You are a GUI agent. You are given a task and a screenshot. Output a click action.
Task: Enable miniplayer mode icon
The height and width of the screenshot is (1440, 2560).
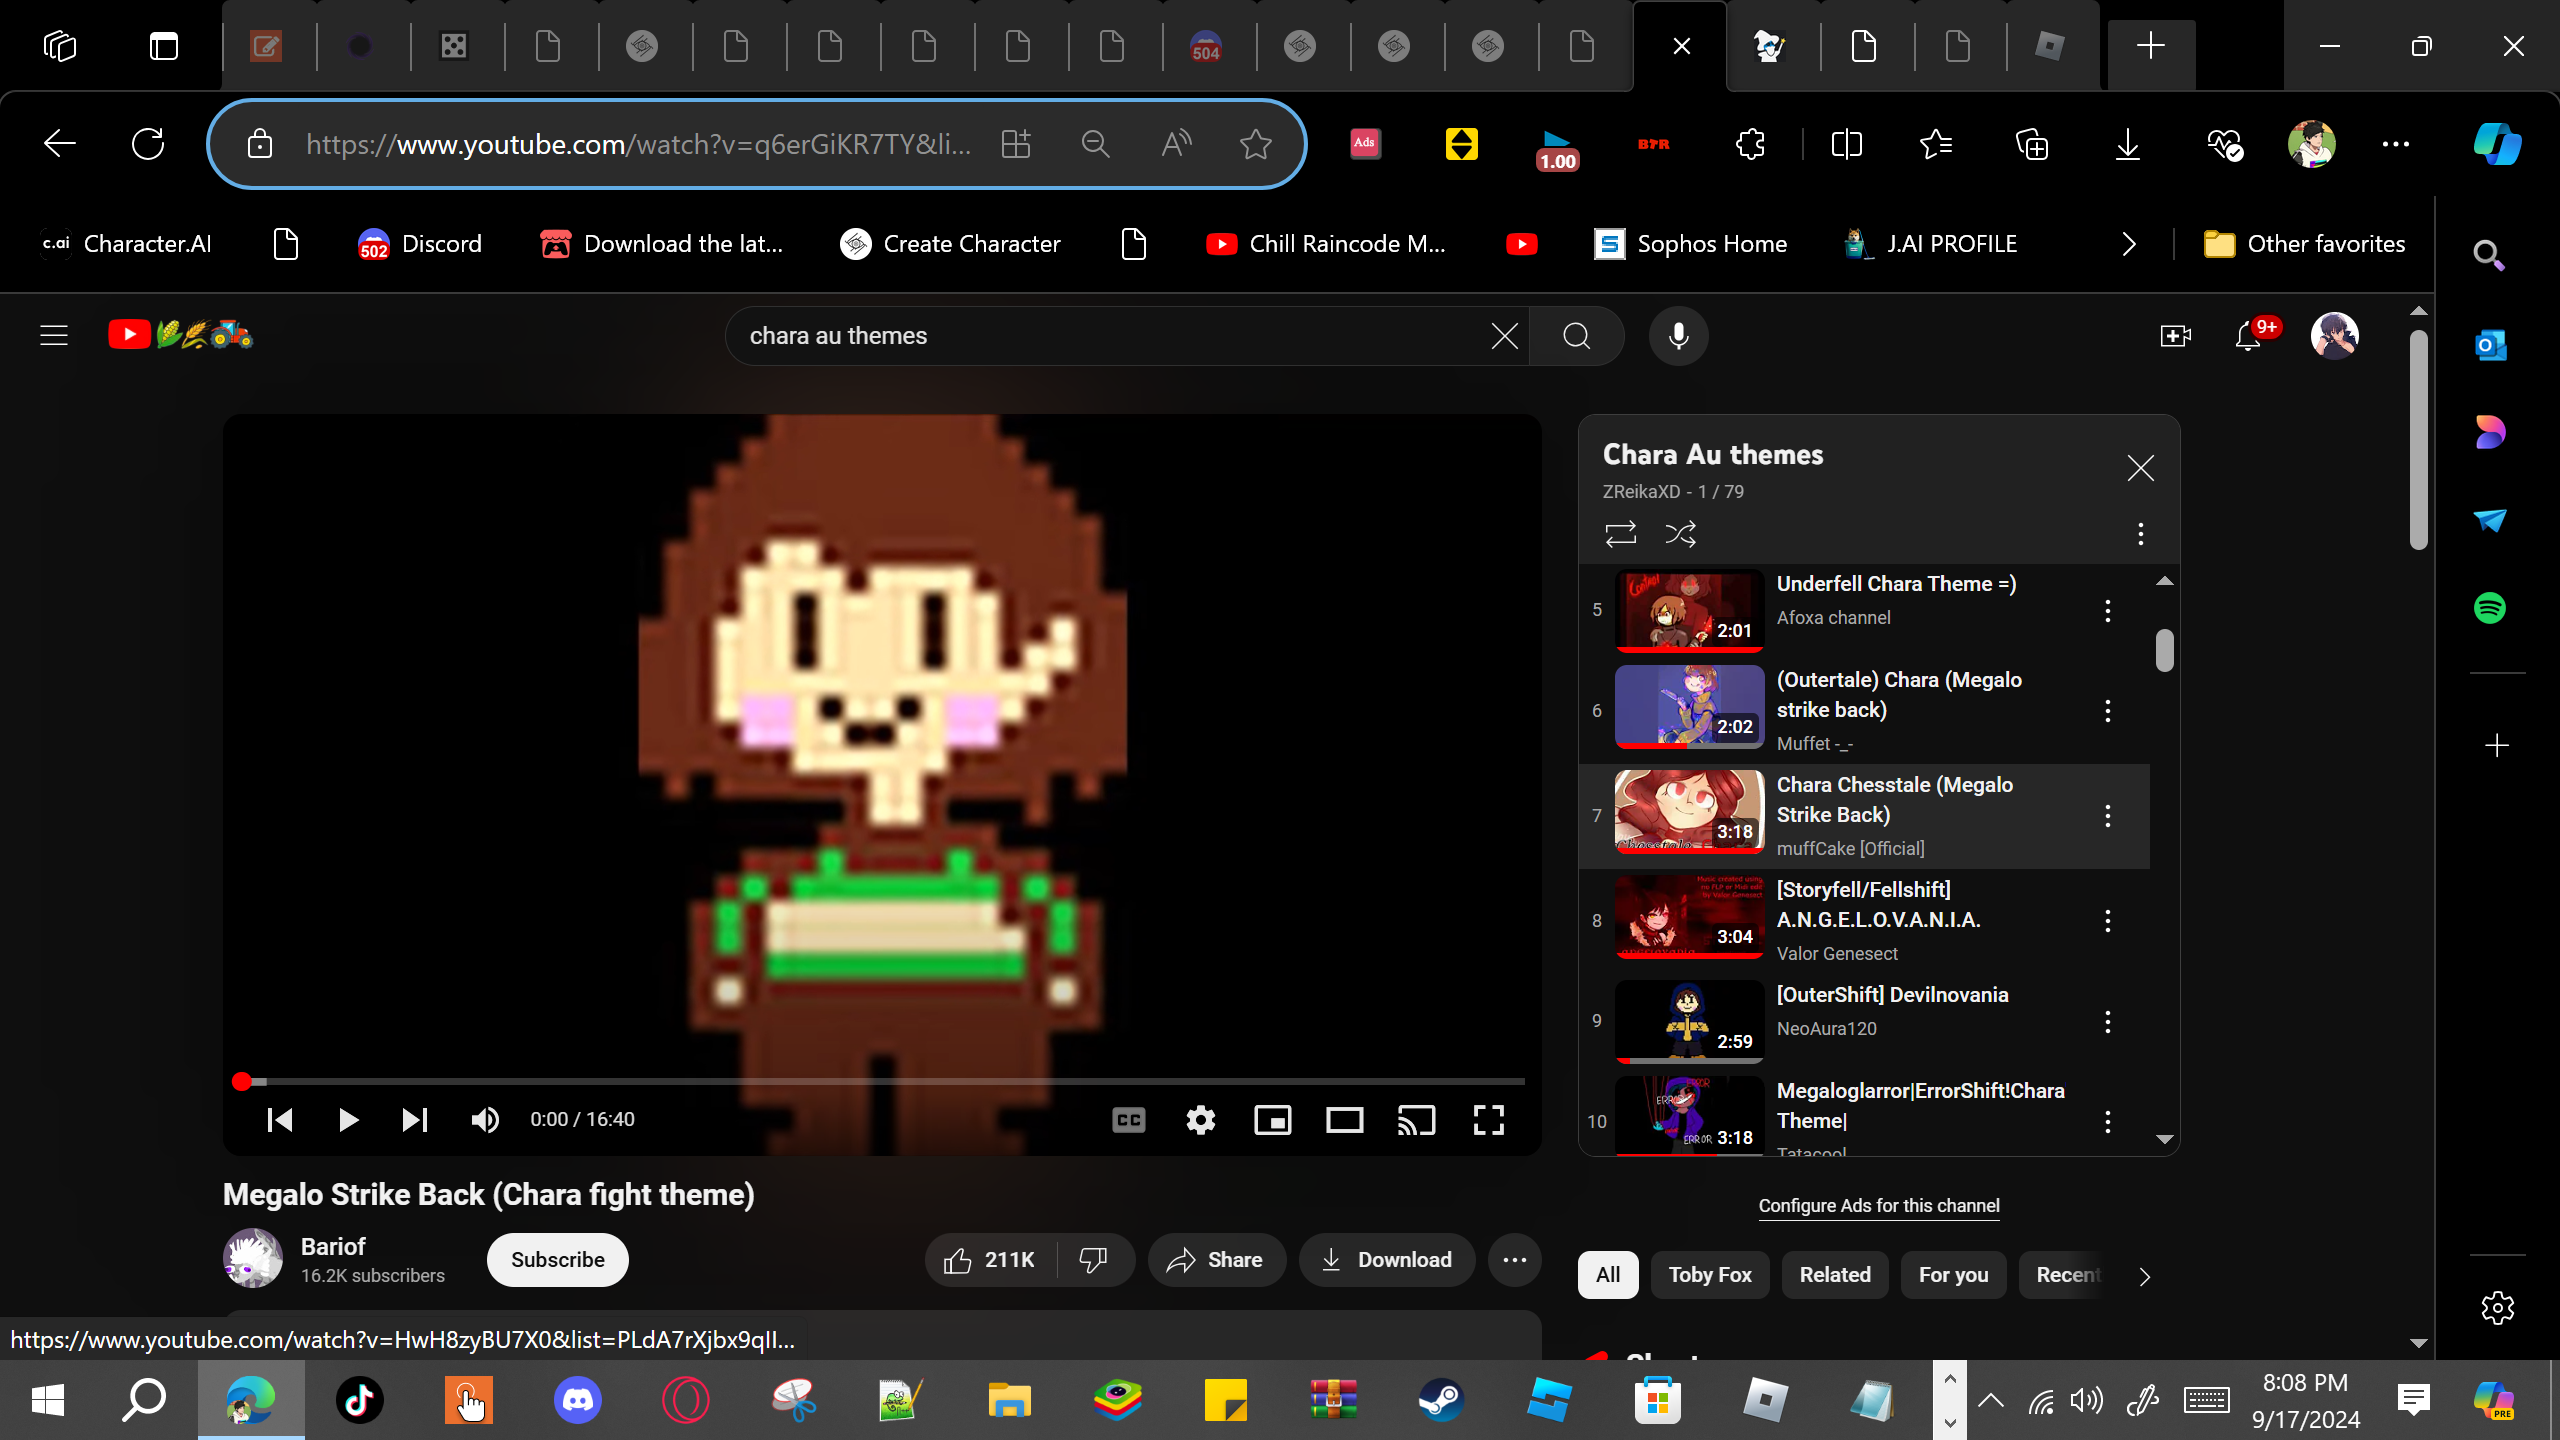[1272, 1120]
